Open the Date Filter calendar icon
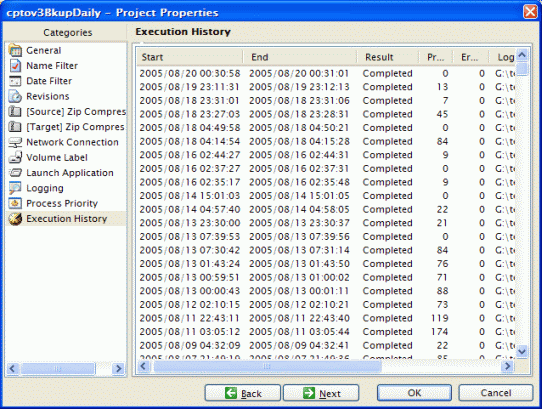This screenshot has height=409, width=542. point(15,81)
